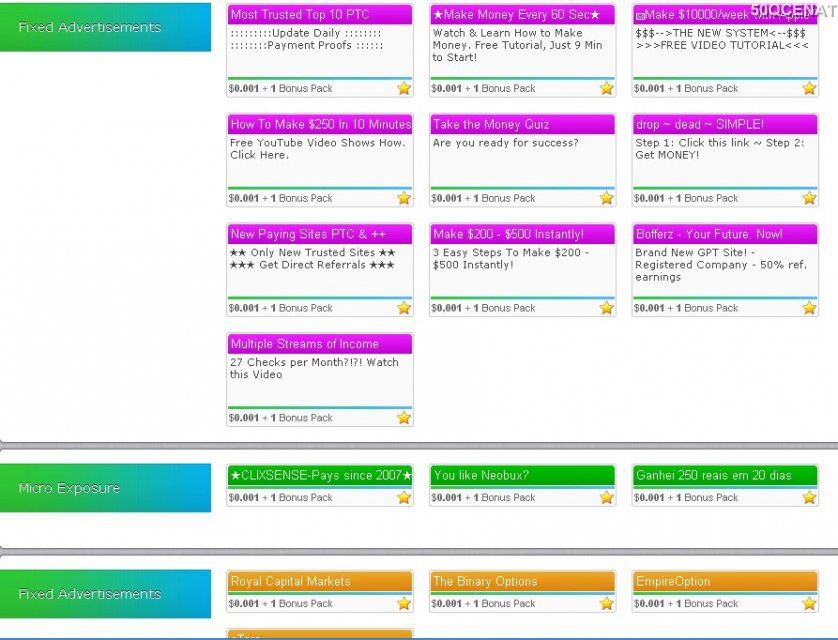Click star on Take the Money Quiz ad

coord(607,198)
